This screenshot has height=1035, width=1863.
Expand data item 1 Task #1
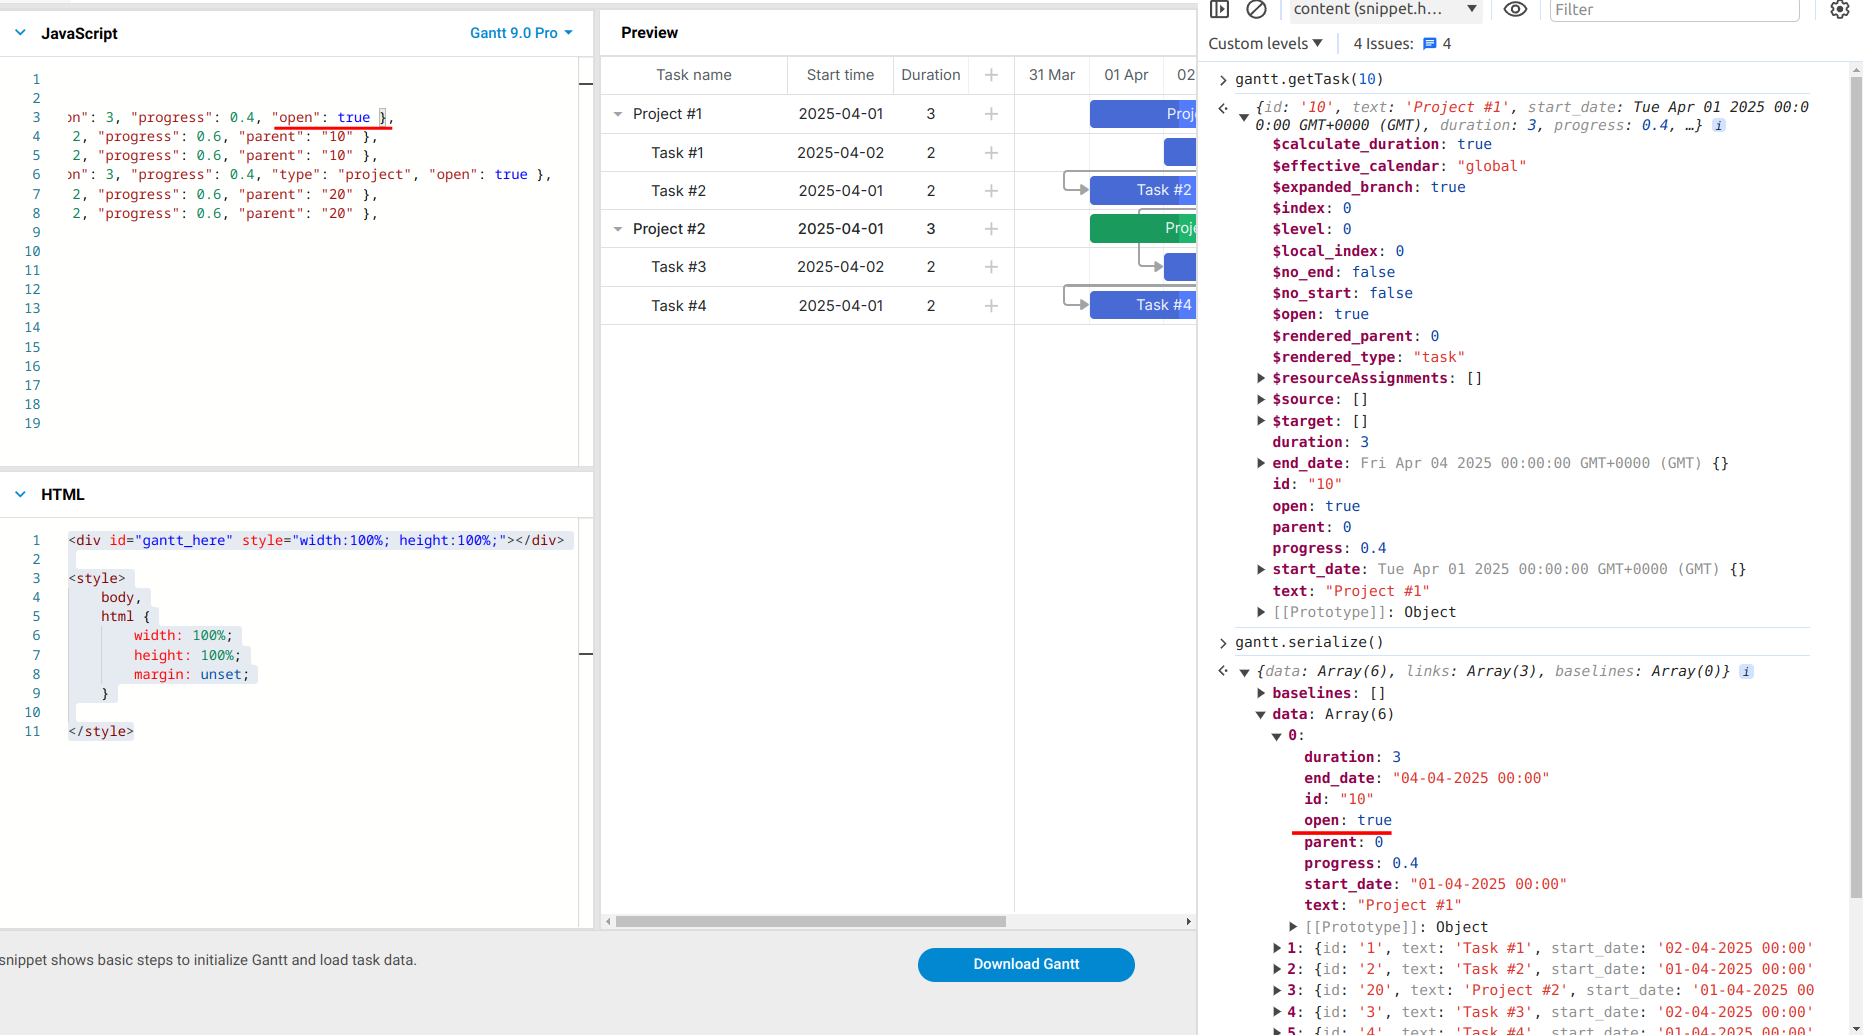(x=1277, y=948)
